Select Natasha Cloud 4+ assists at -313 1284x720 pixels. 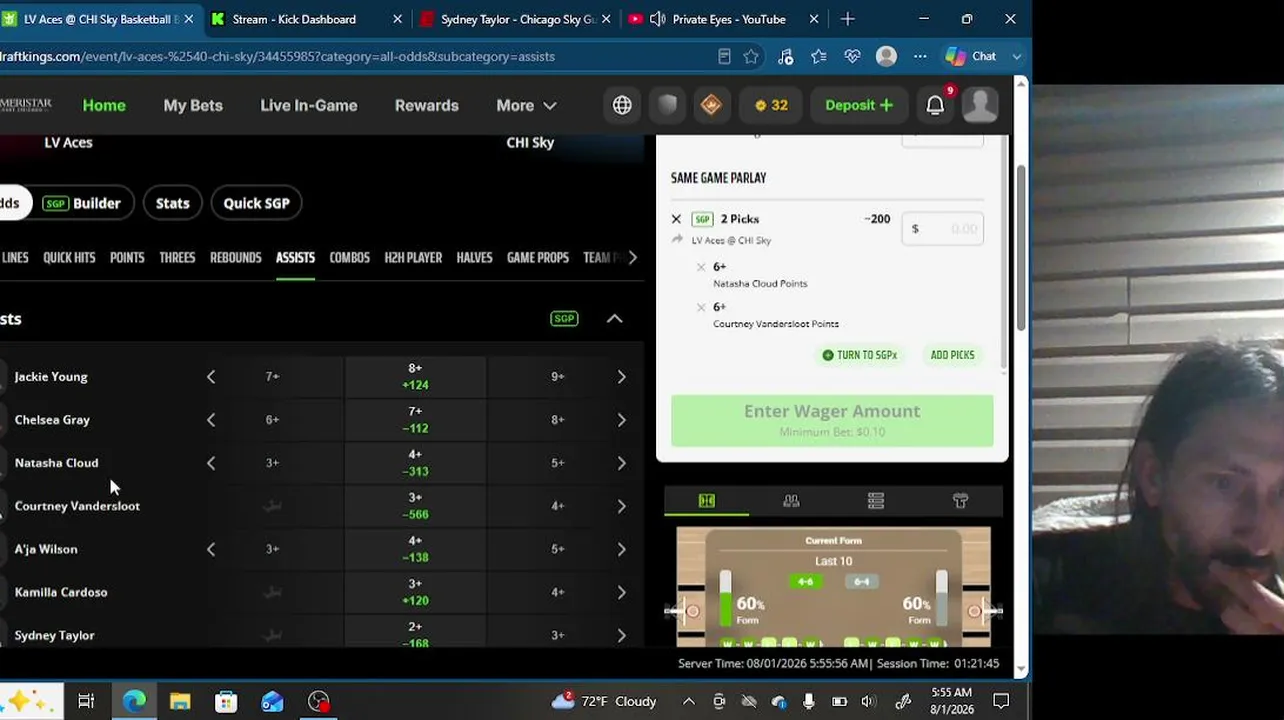pyautogui.click(x=415, y=462)
